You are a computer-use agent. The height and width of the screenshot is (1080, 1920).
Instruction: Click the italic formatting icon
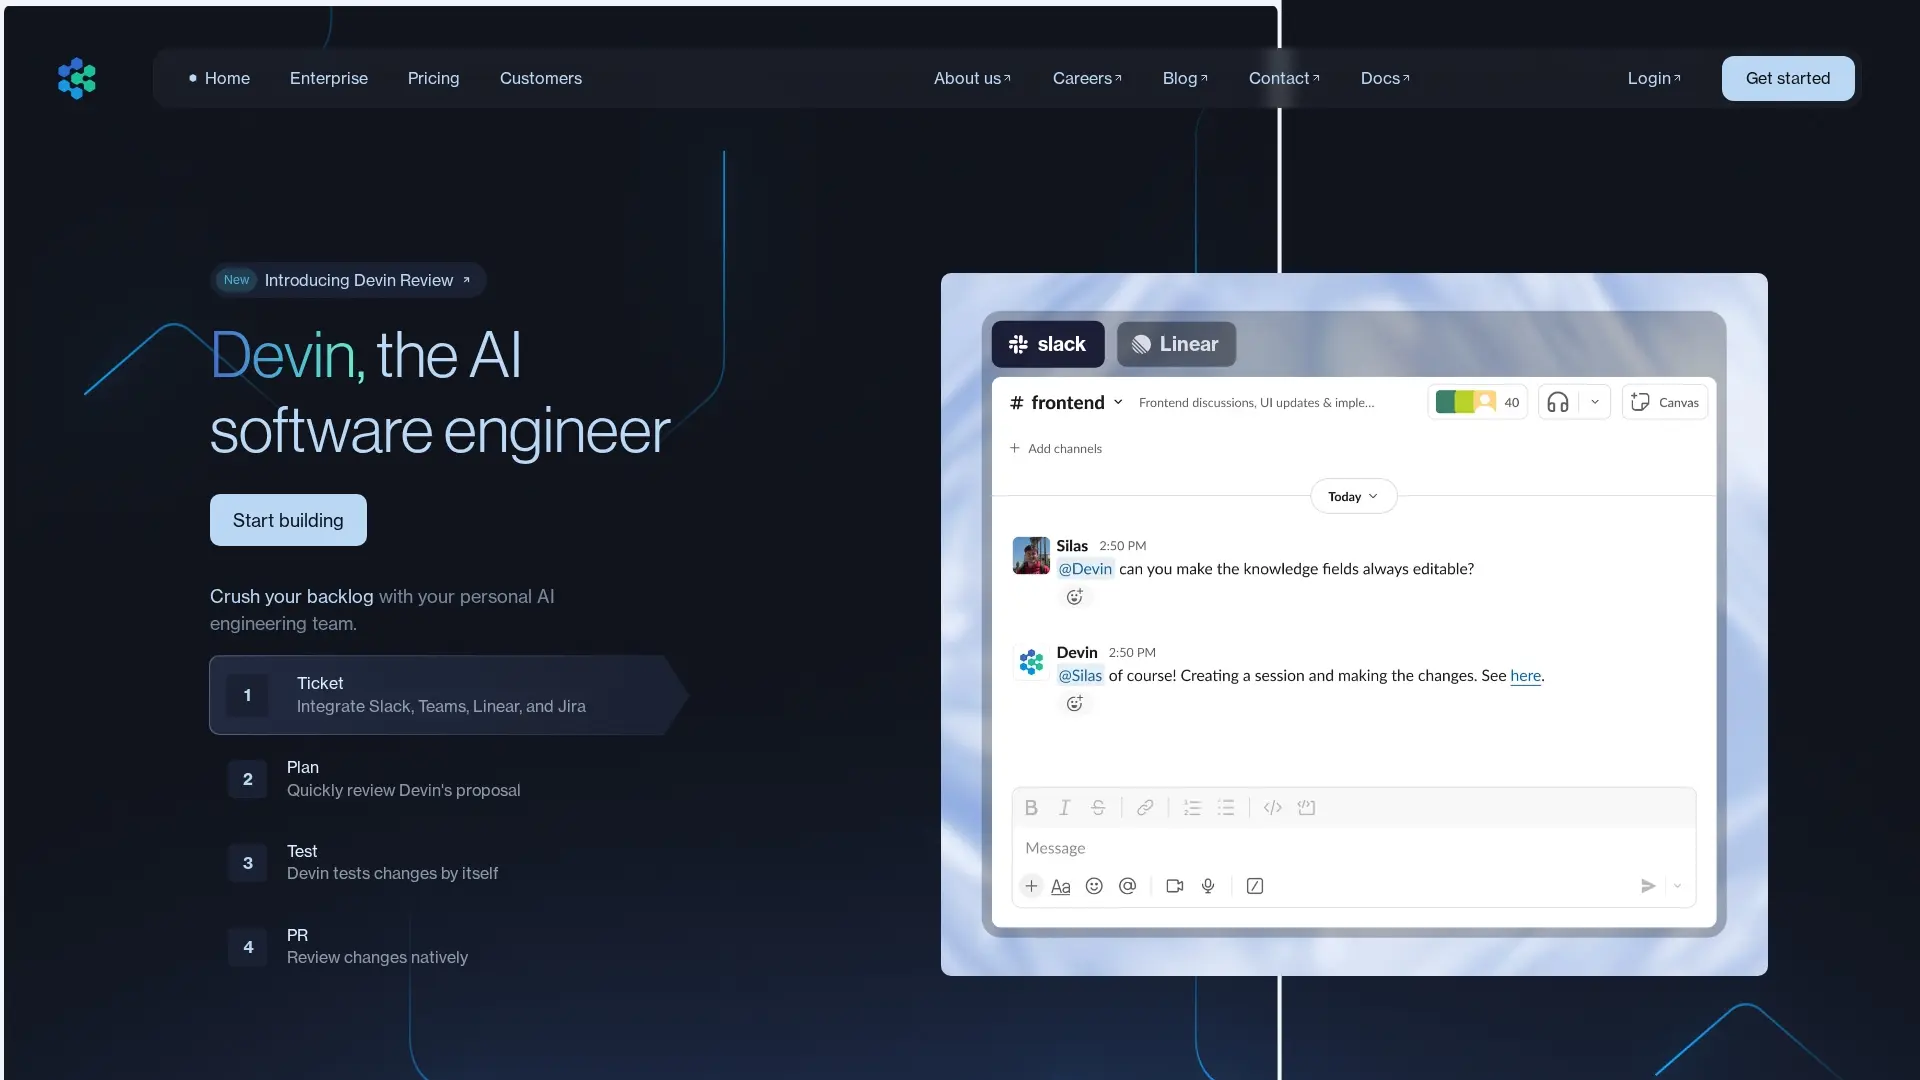pyautogui.click(x=1065, y=808)
